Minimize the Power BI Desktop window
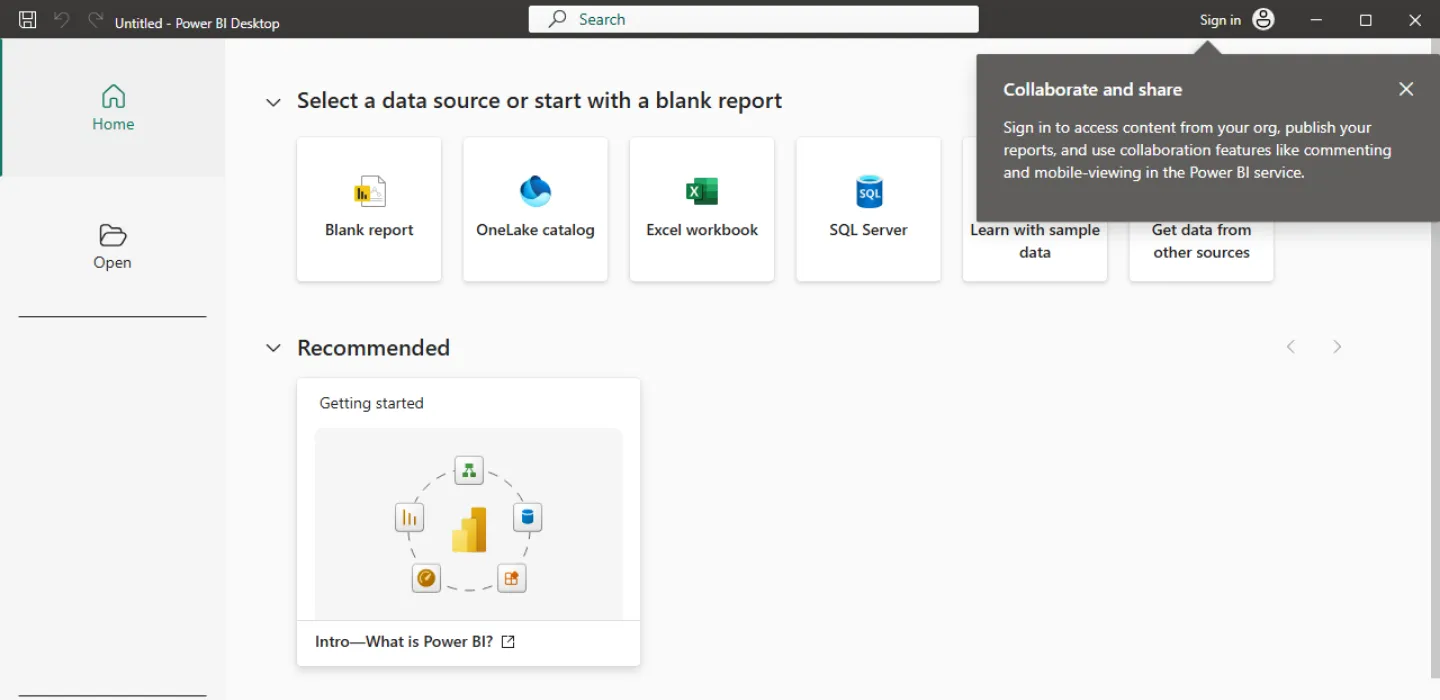The width and height of the screenshot is (1440, 700). pyautogui.click(x=1316, y=20)
